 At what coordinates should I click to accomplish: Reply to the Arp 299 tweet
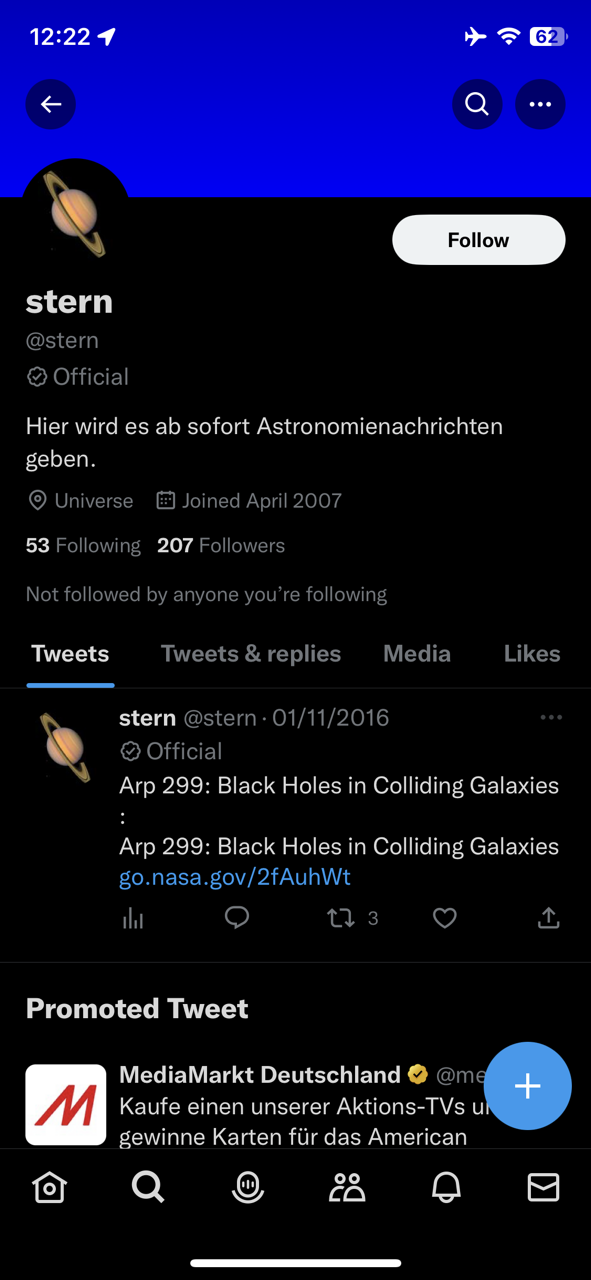(237, 917)
